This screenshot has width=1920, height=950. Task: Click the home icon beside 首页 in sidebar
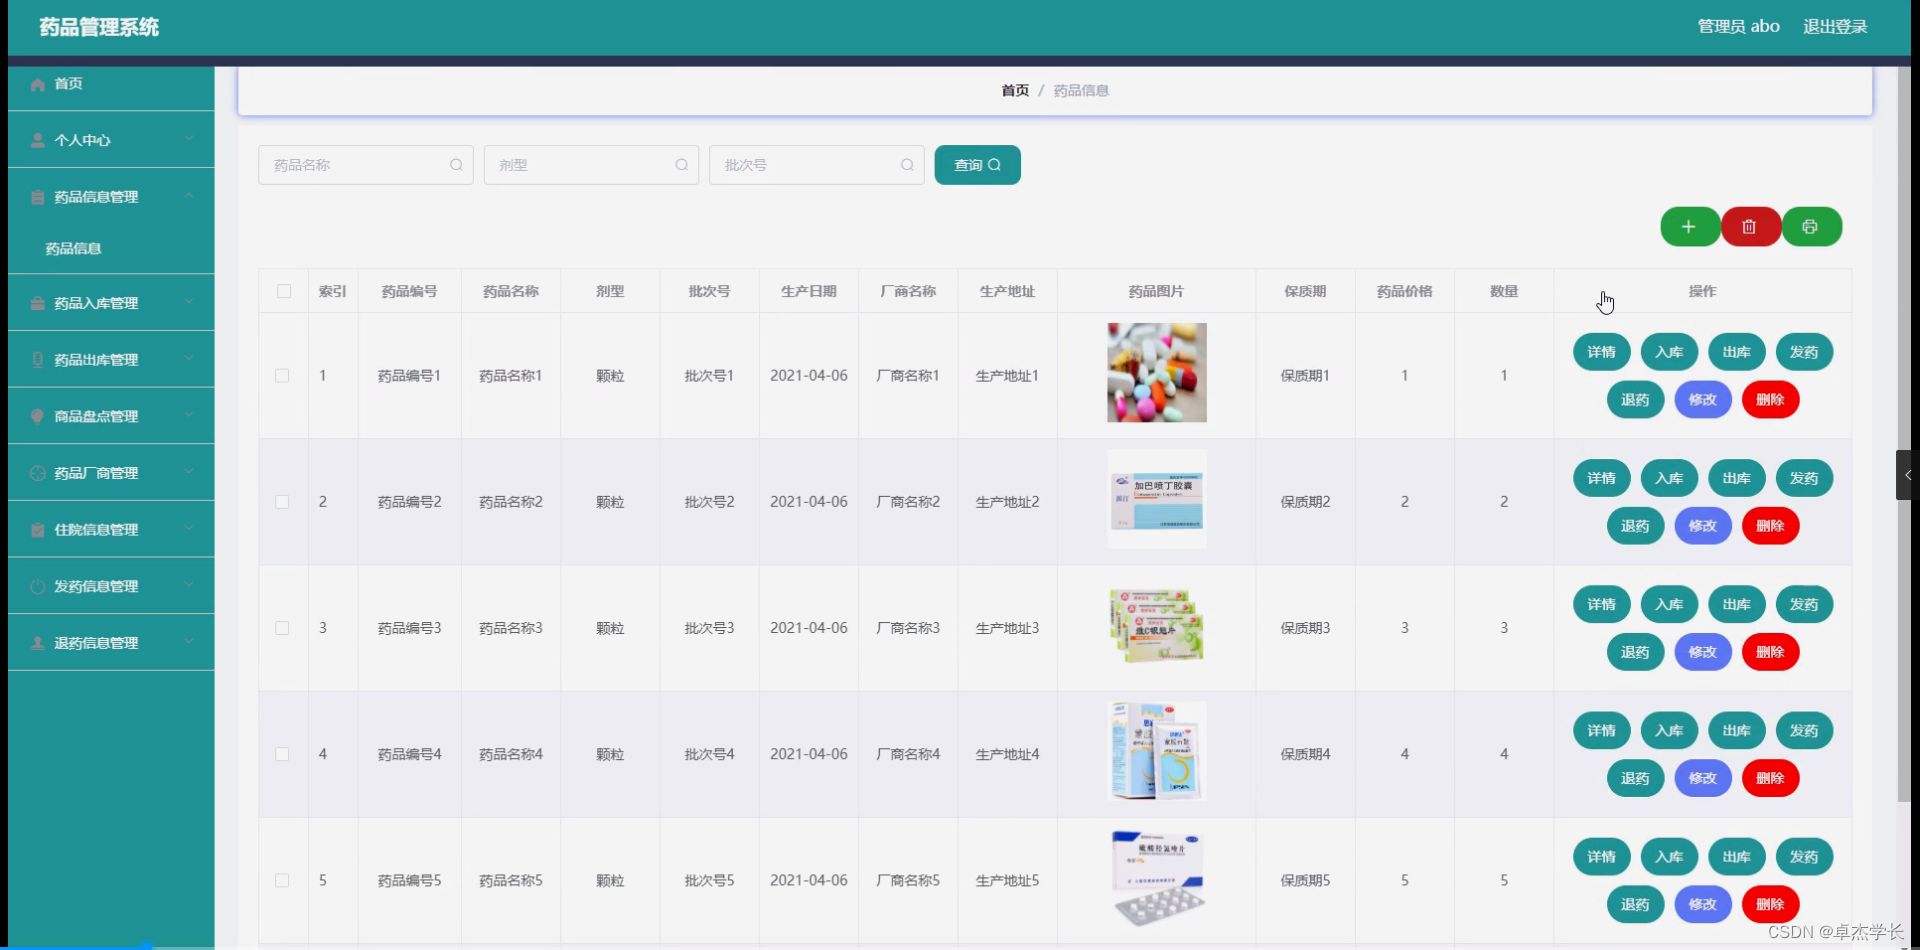point(37,84)
